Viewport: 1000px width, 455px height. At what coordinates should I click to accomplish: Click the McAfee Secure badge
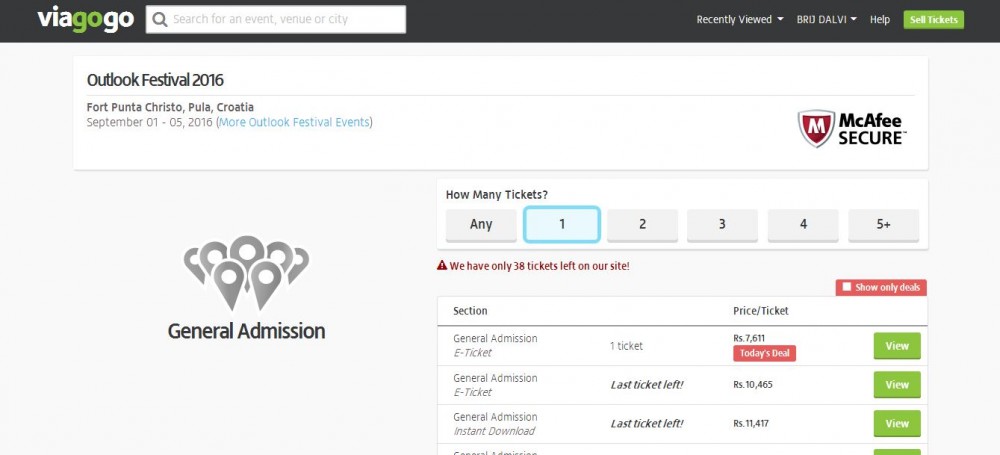tap(852, 128)
